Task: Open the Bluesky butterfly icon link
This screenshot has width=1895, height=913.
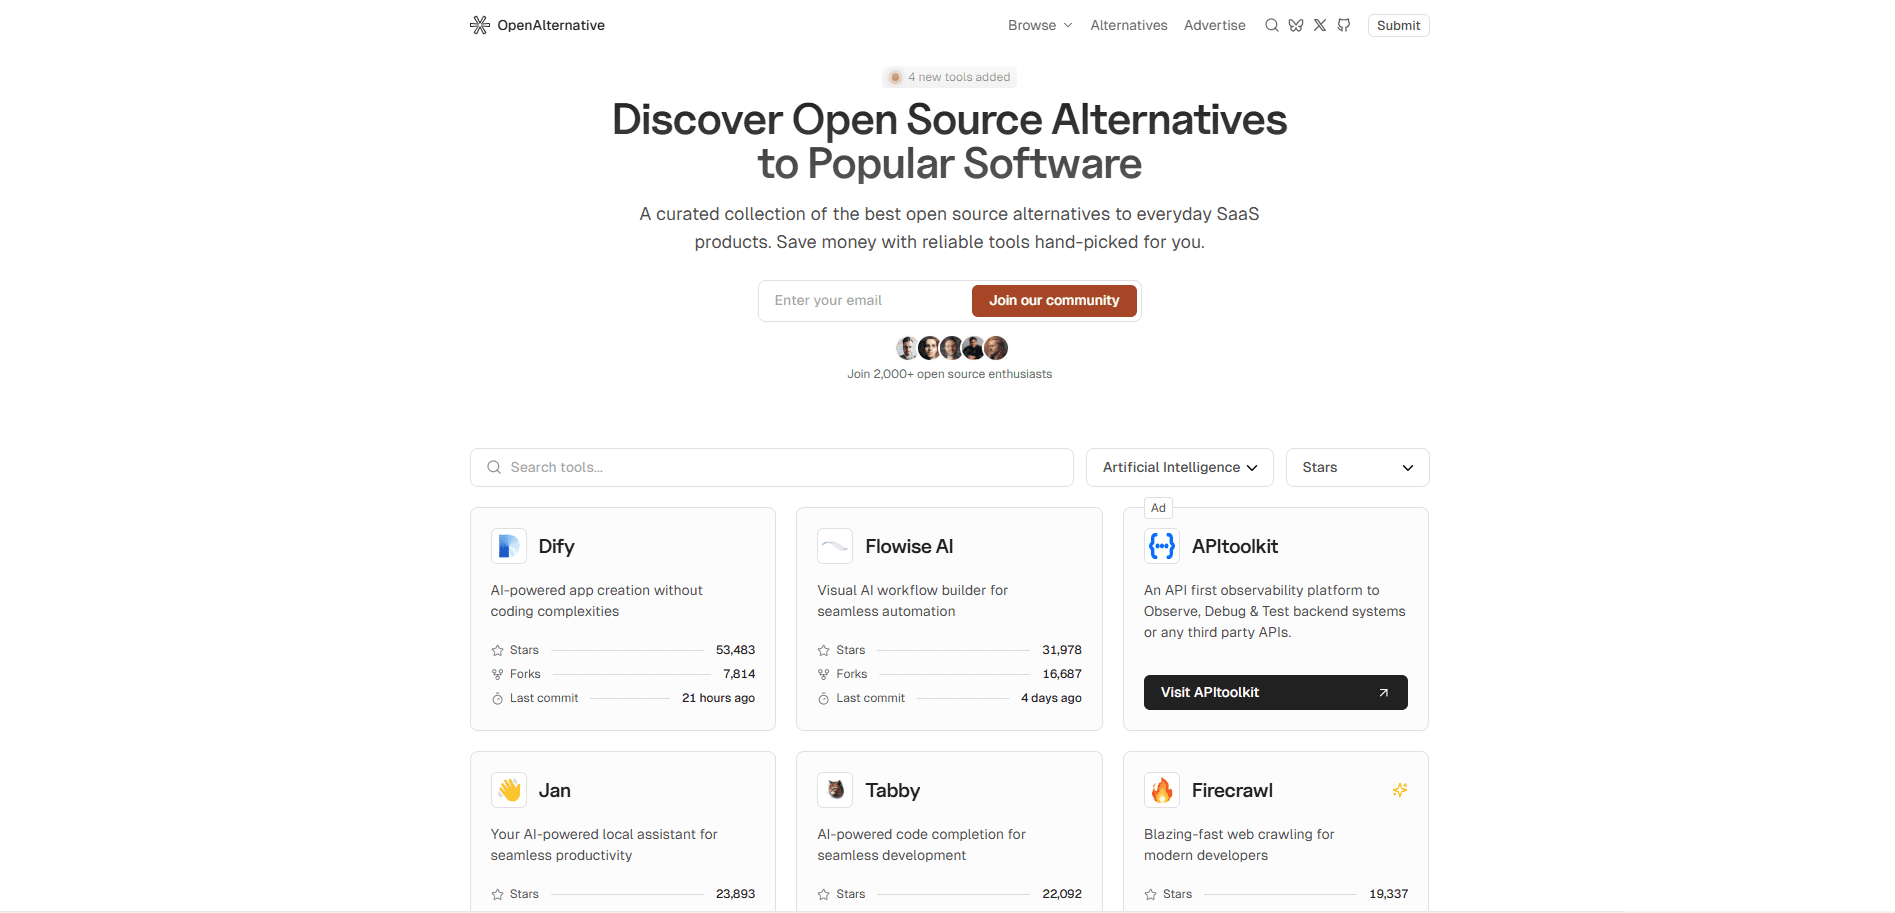Action: 1296,25
